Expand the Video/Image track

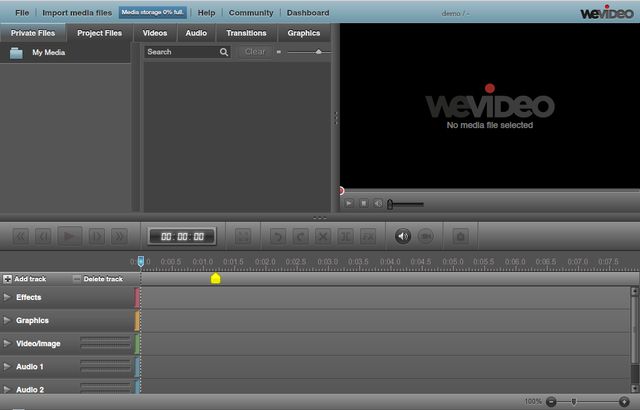coord(7,344)
